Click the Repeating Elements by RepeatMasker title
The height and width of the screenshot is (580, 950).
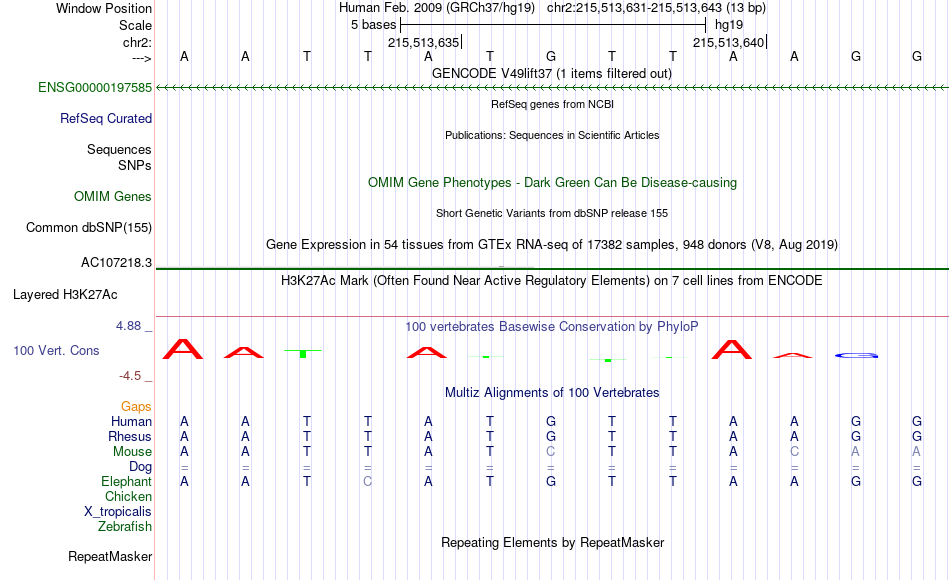point(552,542)
